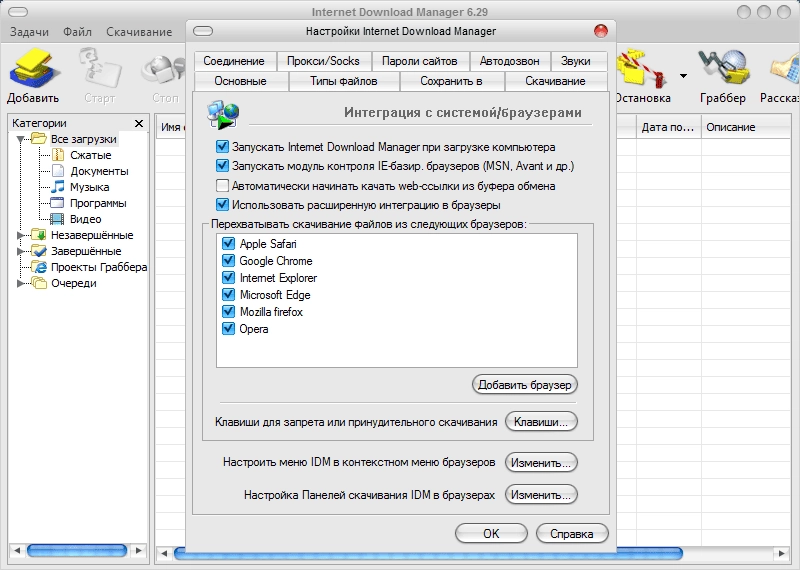Open the Задачи menu
The image size is (800, 570).
29,32
